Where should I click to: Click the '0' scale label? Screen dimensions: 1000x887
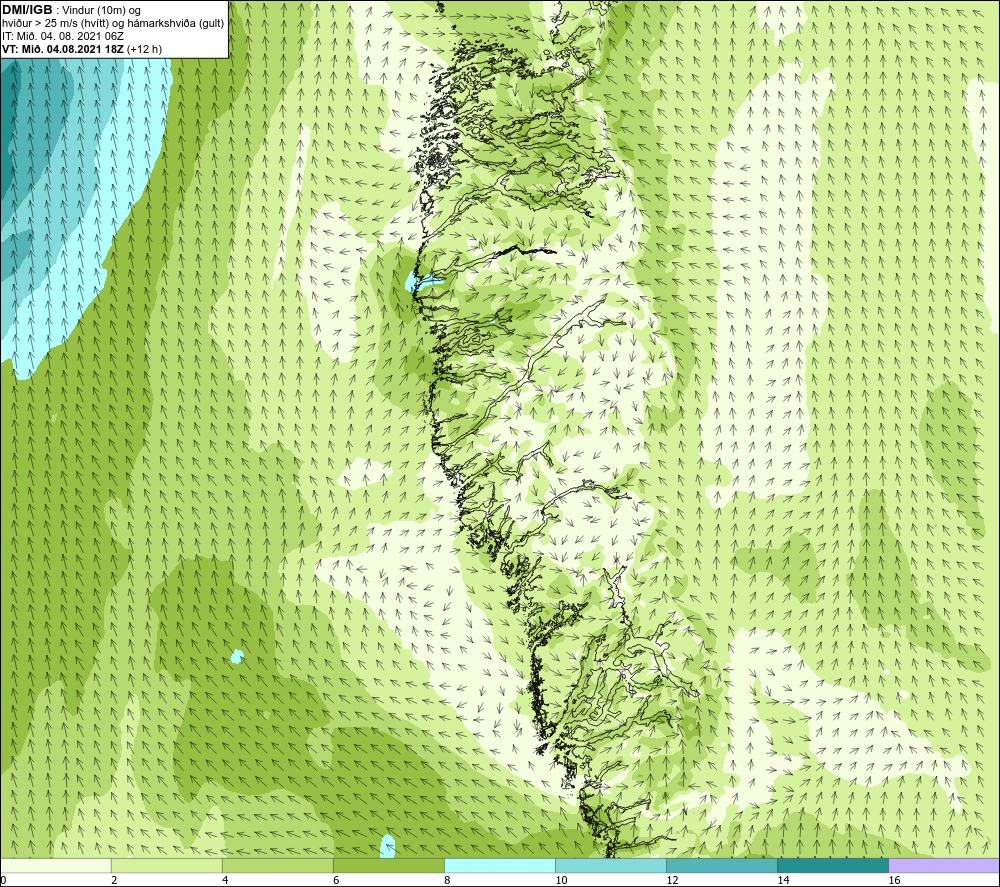click(3, 881)
